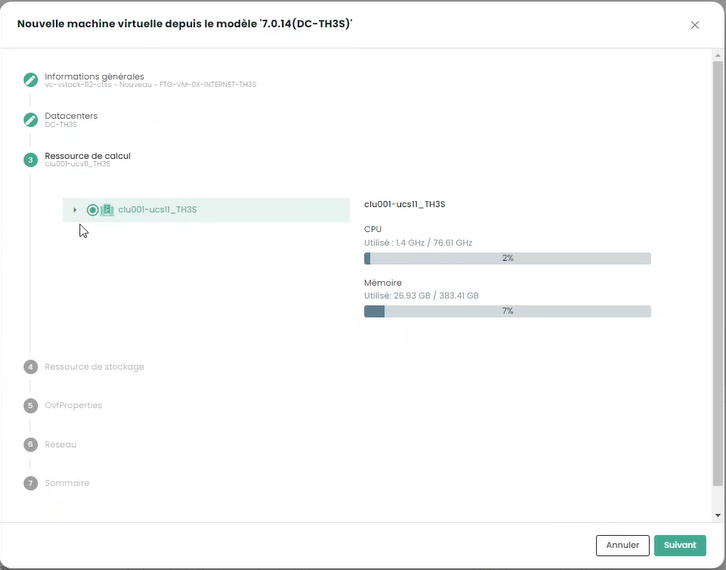The width and height of the screenshot is (726, 570).
Task: Go to the Datacenters step
Action: pyautogui.click(x=71, y=116)
